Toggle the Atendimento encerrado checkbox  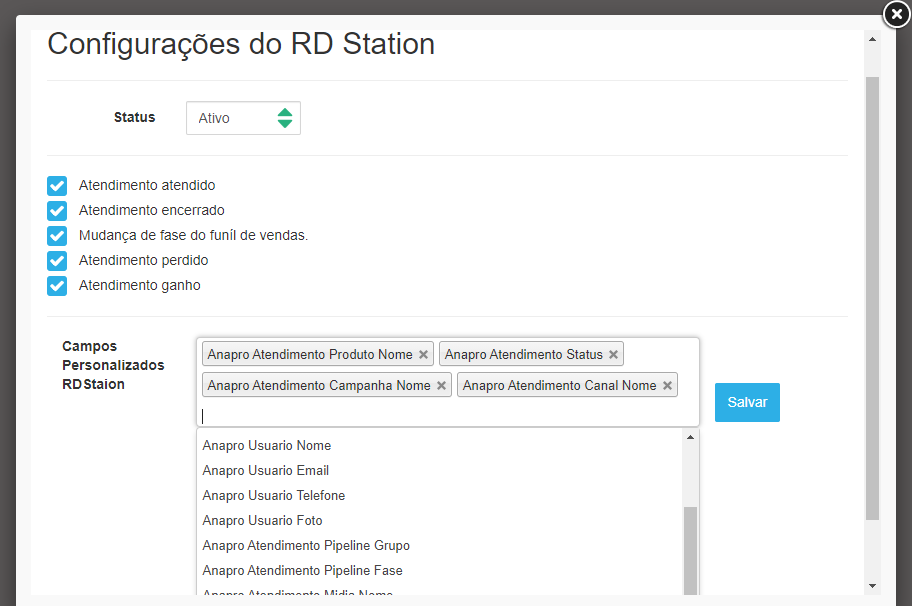click(57, 211)
